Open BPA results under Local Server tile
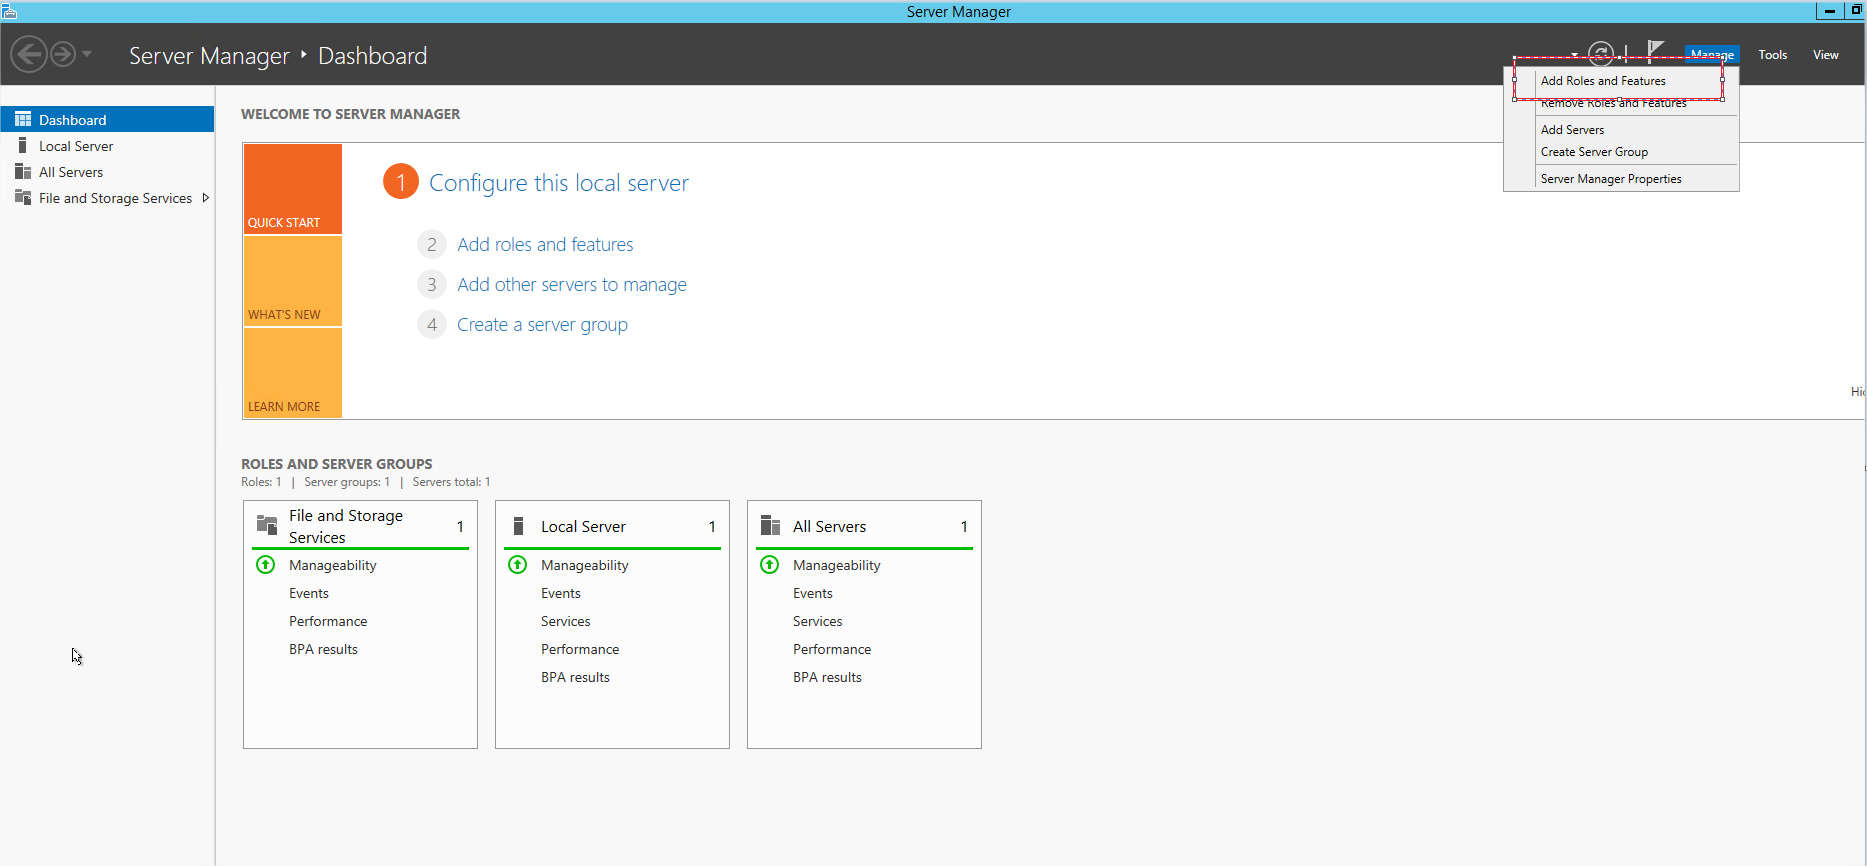1867x866 pixels. [575, 677]
